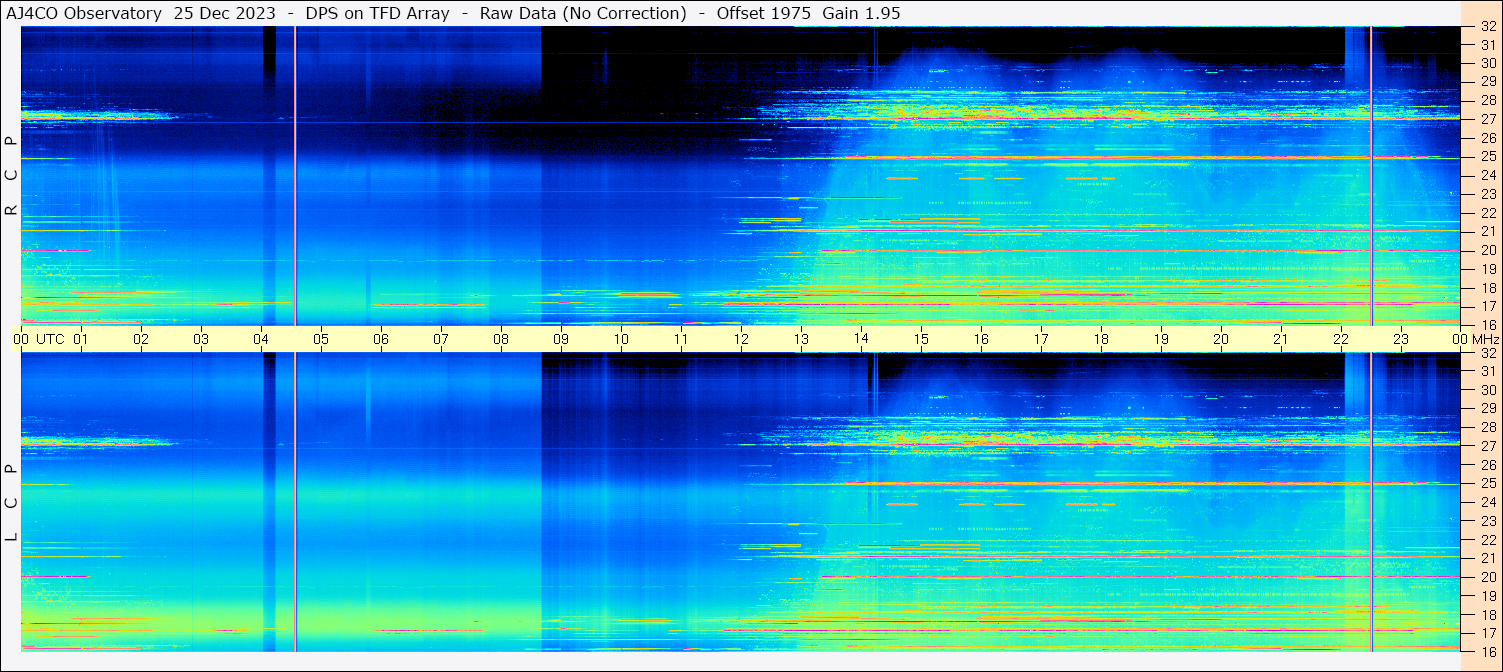
Task: Click the 25 MHz label of LCP panel
Action: pos(1488,484)
